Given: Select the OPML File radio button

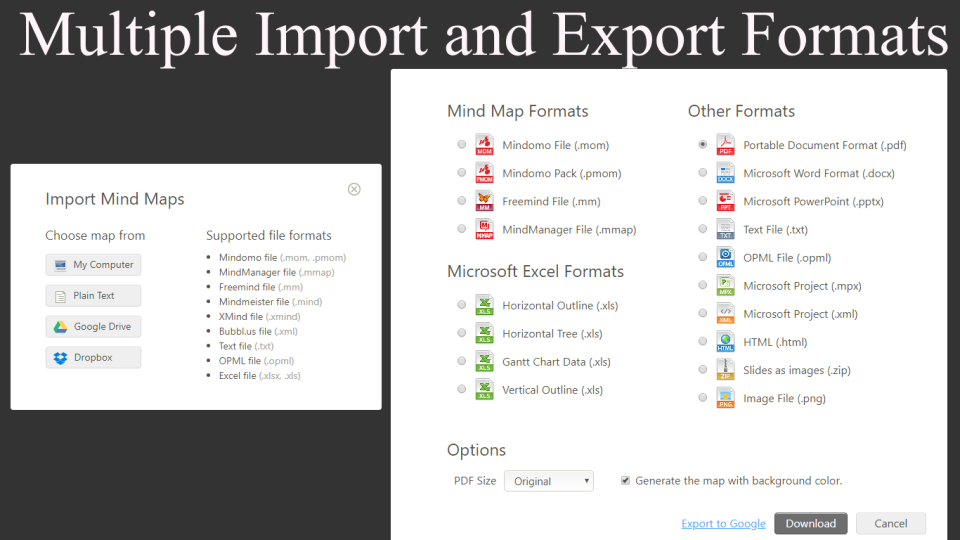Looking at the screenshot, I should pyautogui.click(x=703, y=257).
